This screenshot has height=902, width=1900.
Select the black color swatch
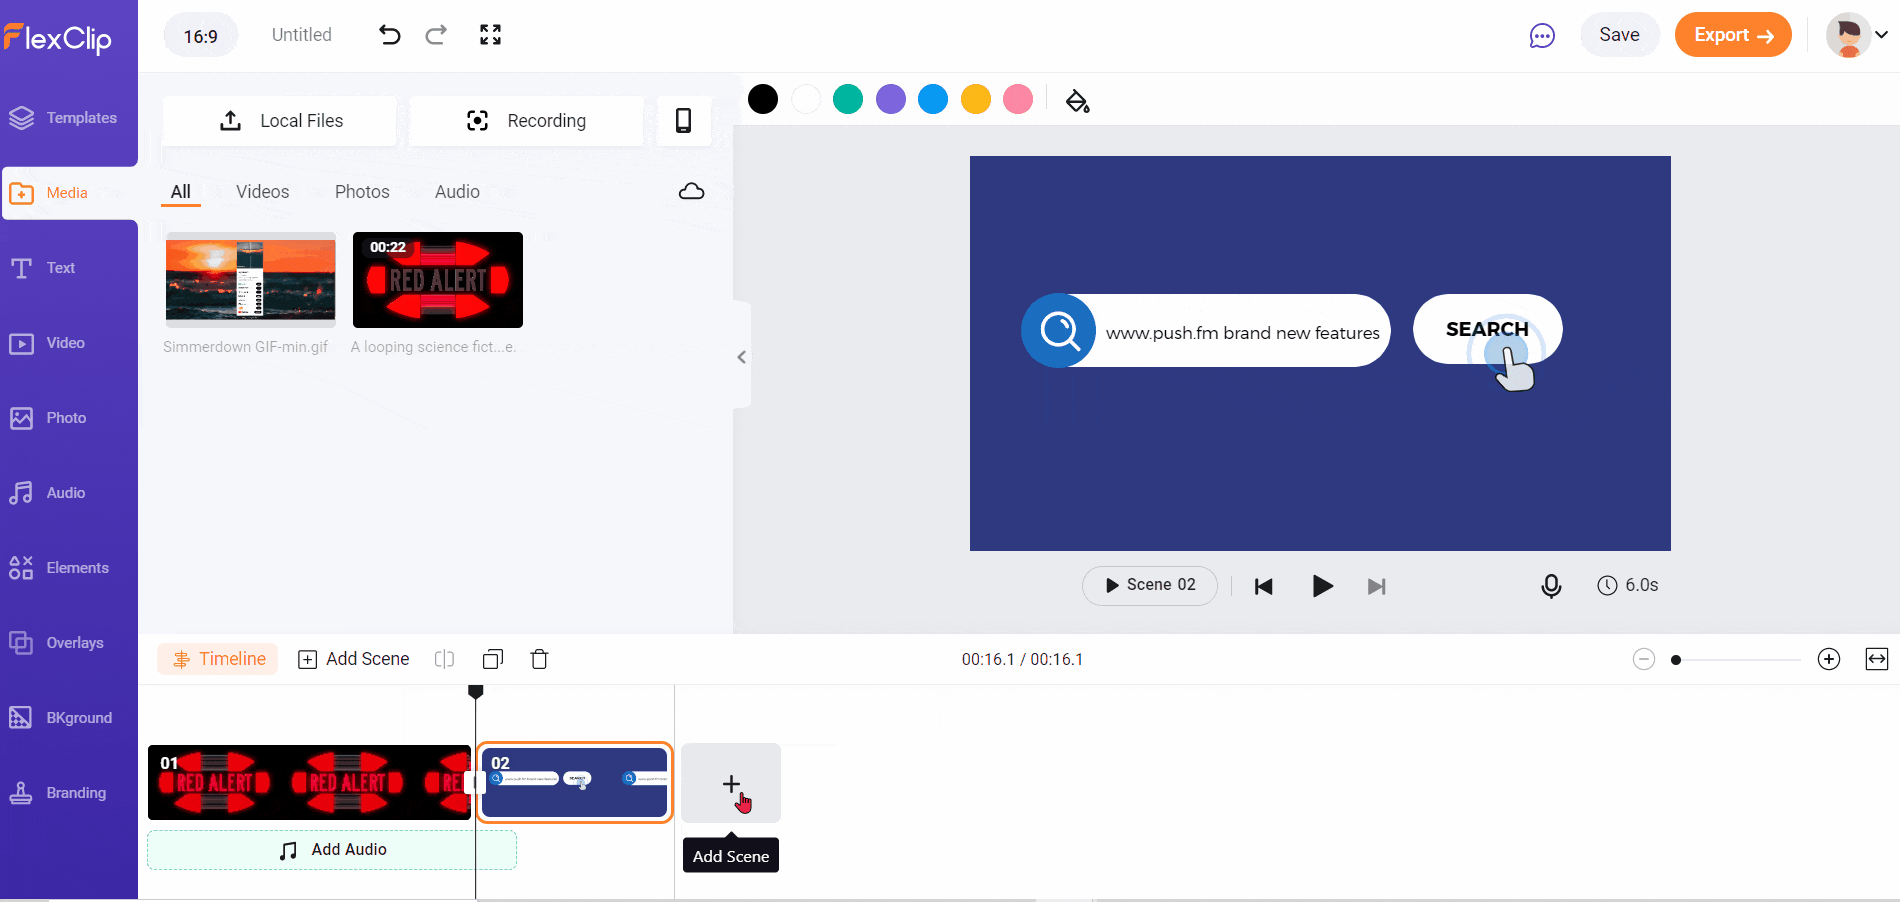(x=763, y=99)
